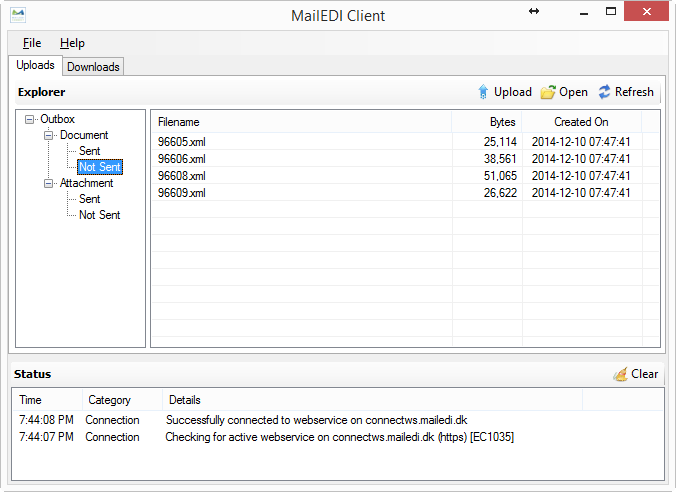Select Not Sent under Attachment

point(100,215)
